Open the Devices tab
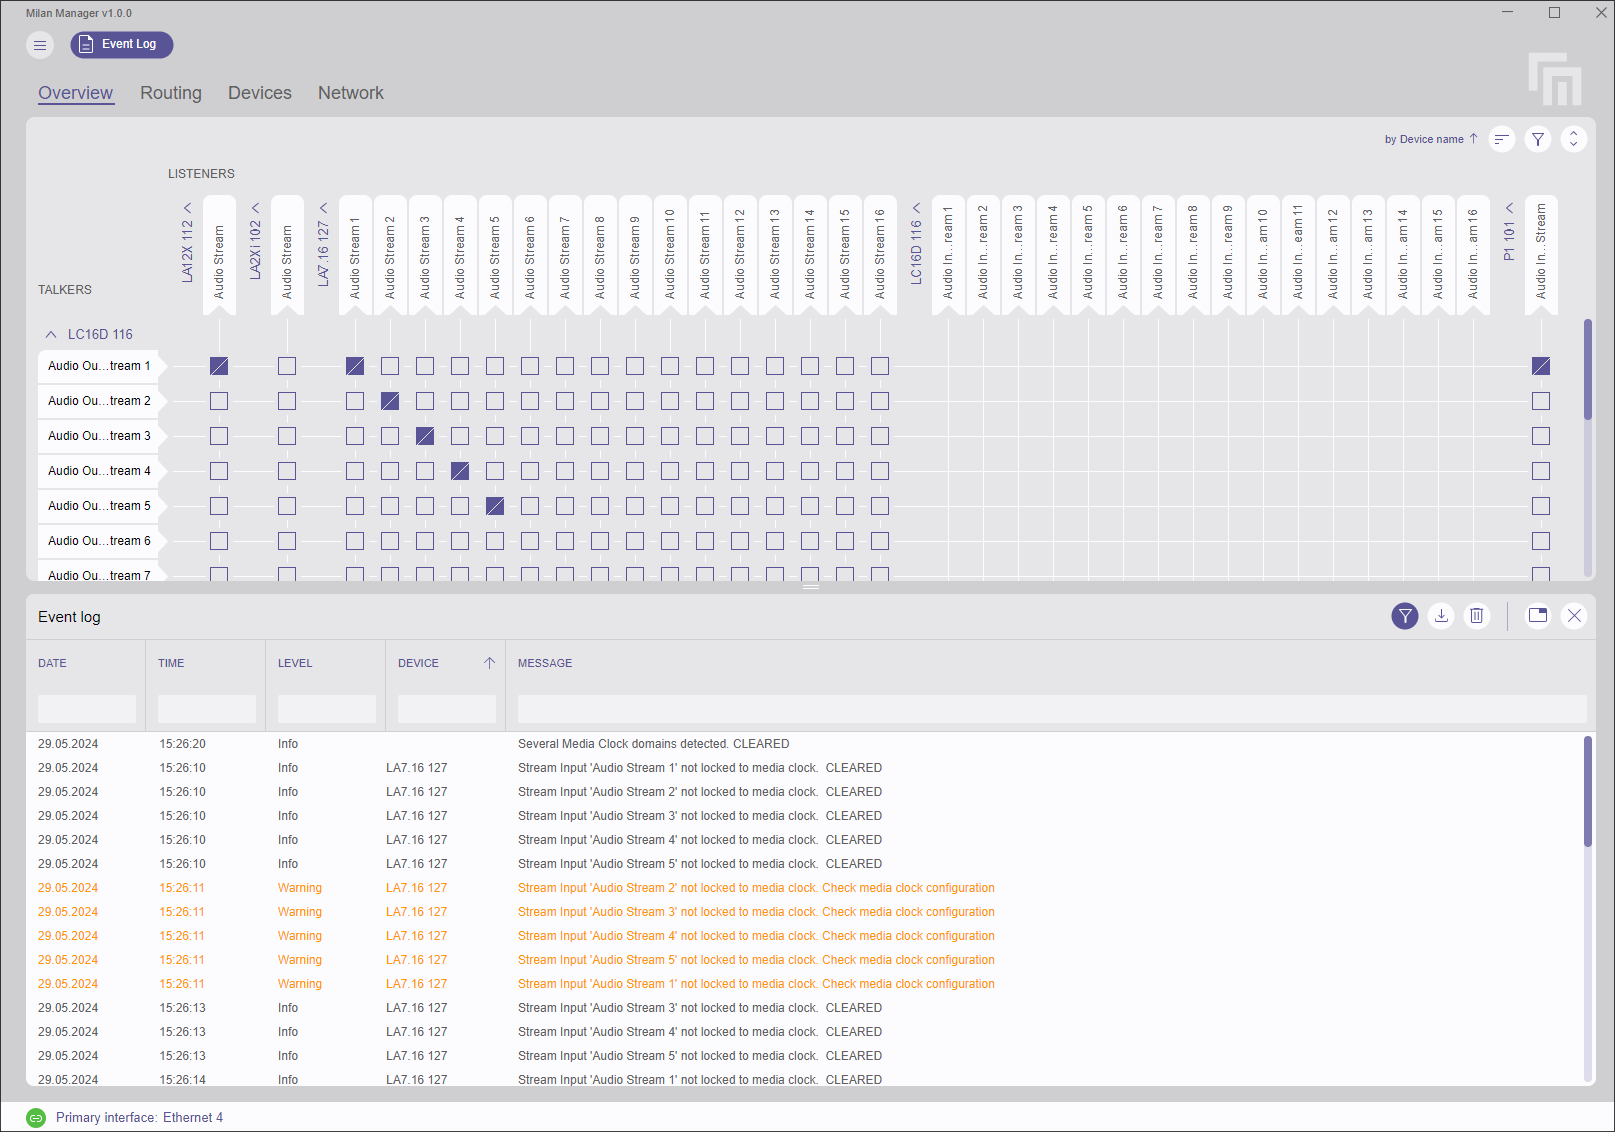 (260, 93)
